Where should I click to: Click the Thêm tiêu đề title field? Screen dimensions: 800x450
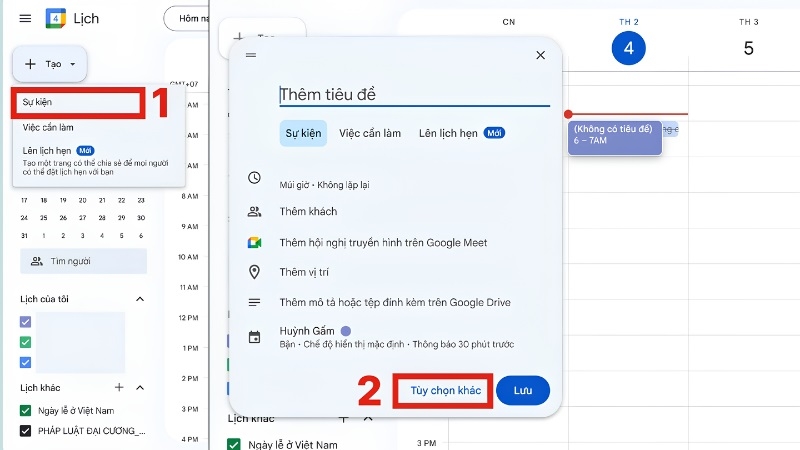[414, 95]
